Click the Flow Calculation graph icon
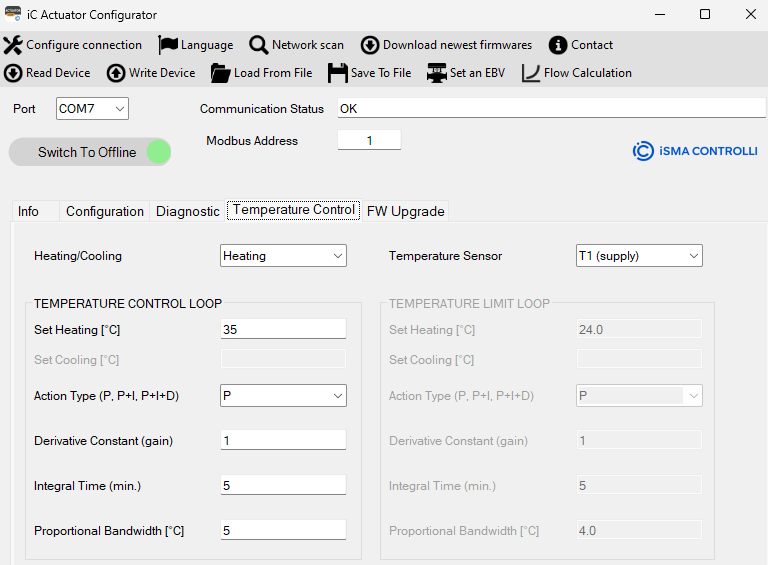 point(530,73)
